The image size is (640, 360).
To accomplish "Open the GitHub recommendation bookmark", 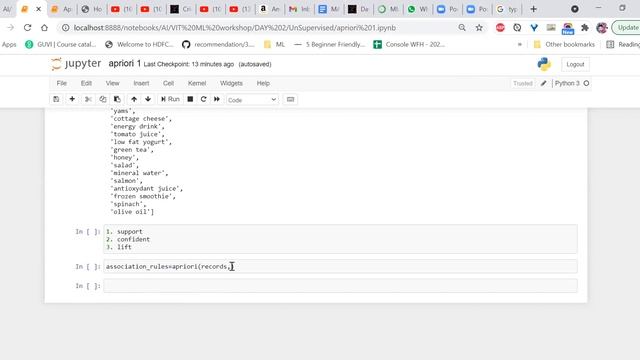I will (218, 44).
